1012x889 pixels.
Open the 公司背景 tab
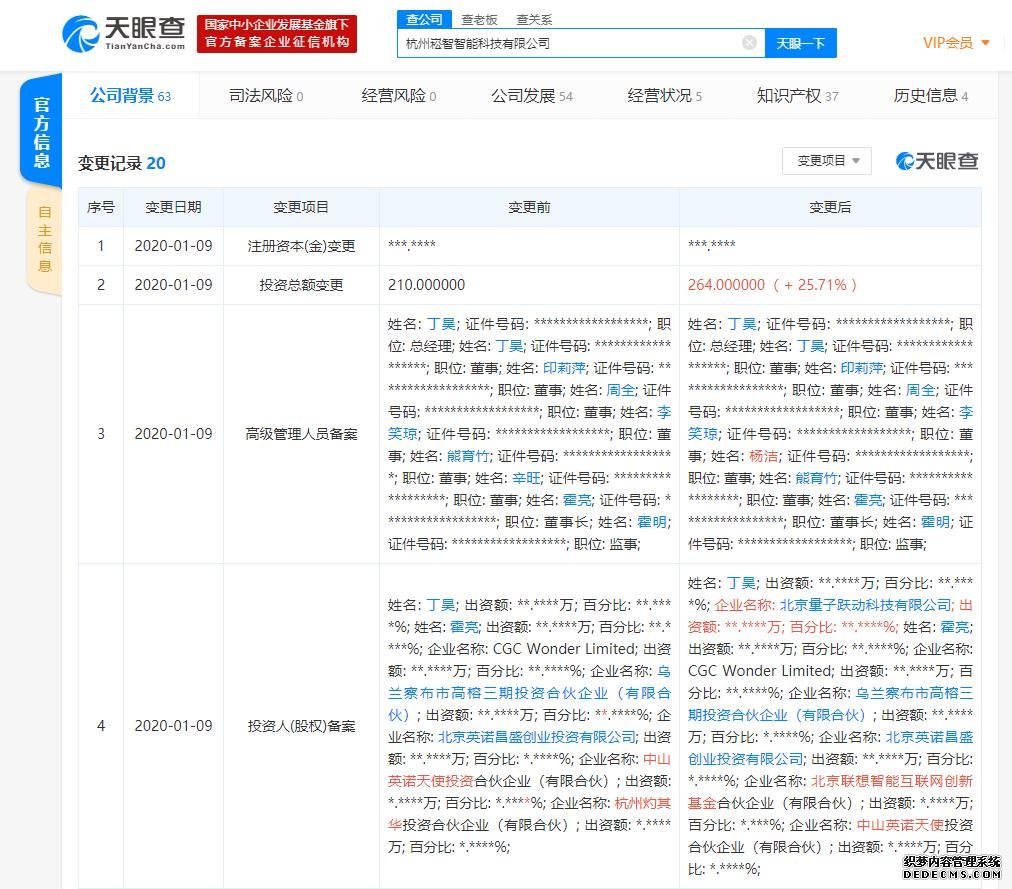pyautogui.click(x=130, y=96)
